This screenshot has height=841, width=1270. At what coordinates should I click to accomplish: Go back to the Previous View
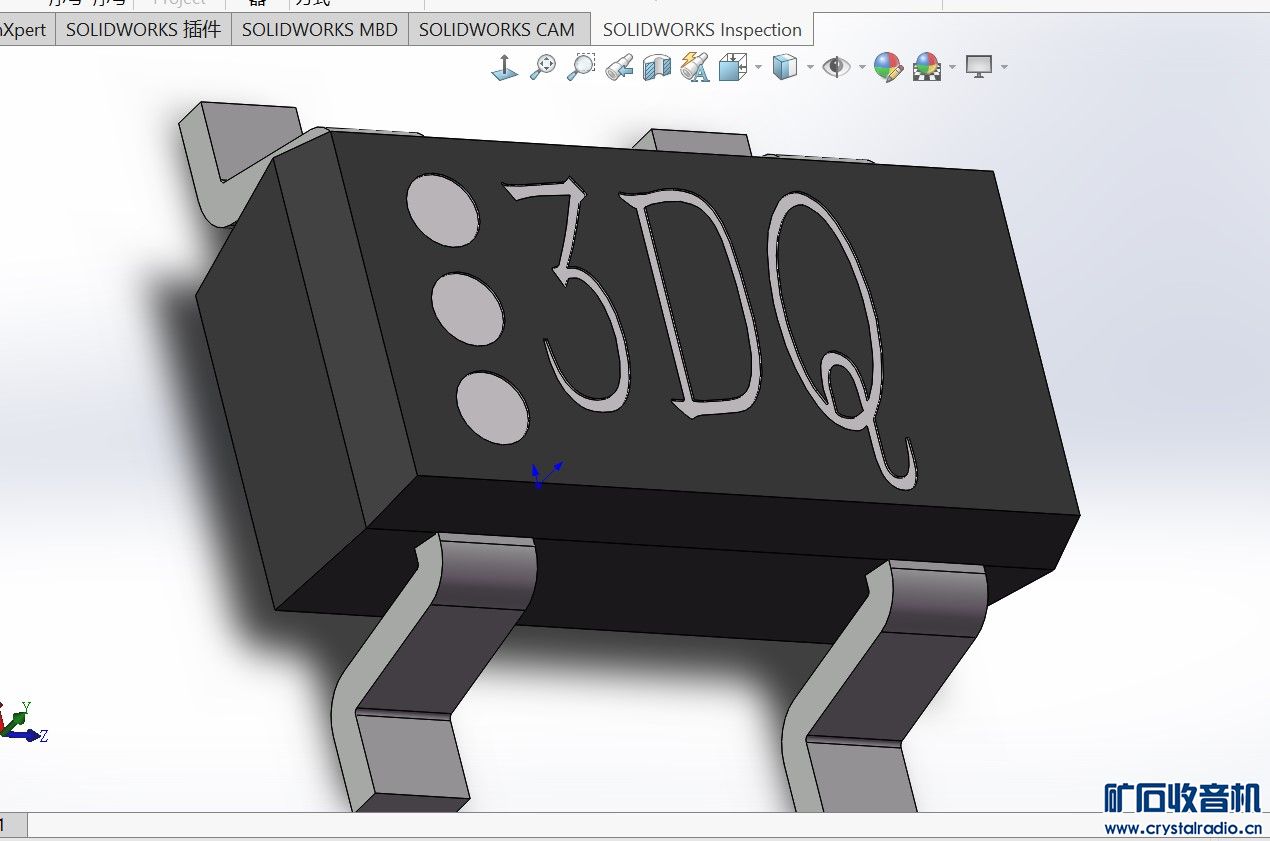coord(619,68)
